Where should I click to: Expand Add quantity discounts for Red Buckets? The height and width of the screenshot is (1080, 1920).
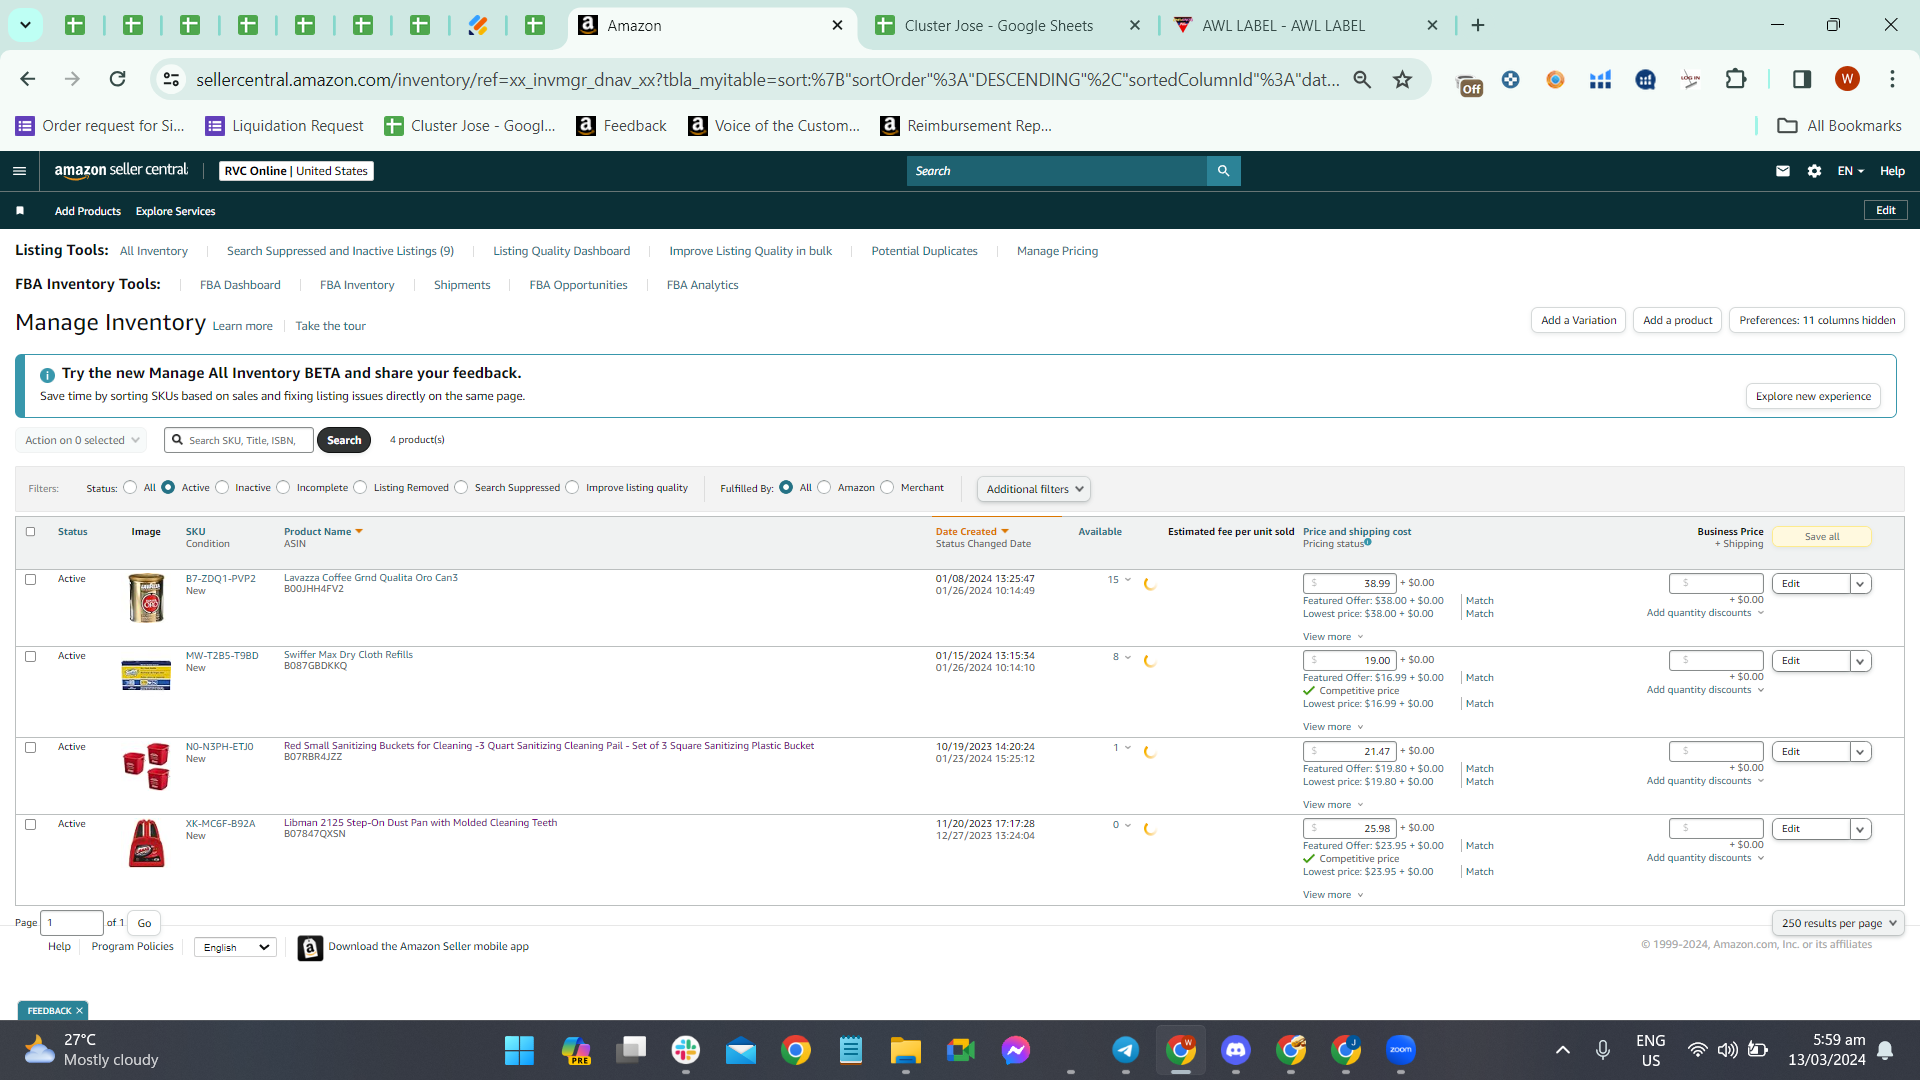pyautogui.click(x=1705, y=781)
